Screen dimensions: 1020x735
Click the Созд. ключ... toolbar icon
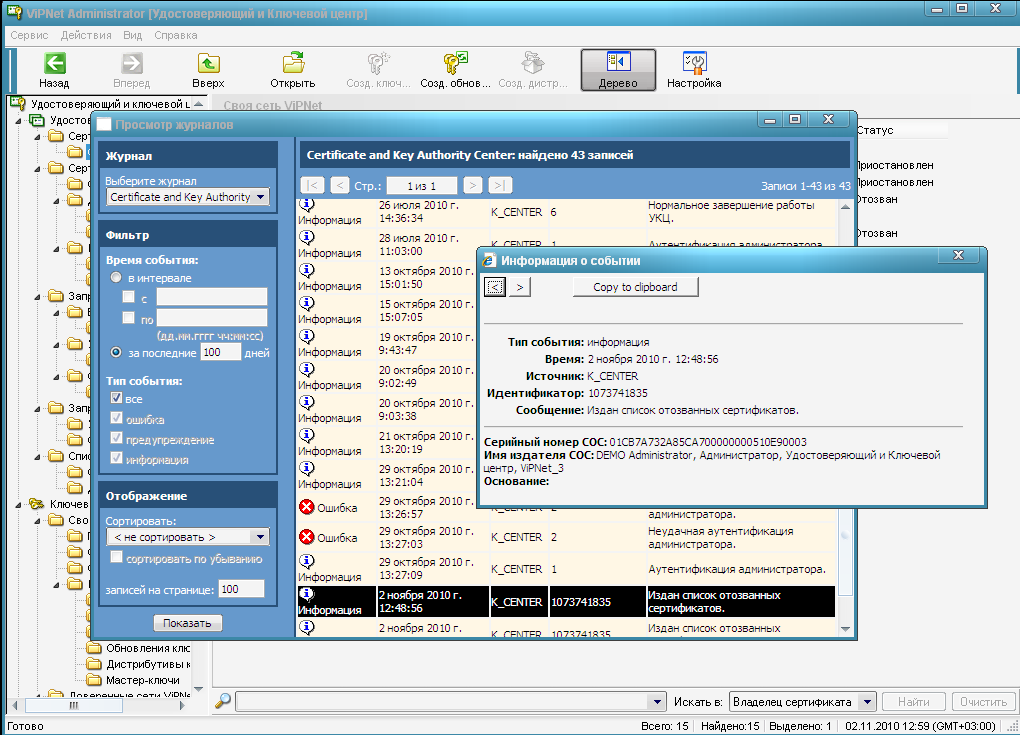point(378,64)
